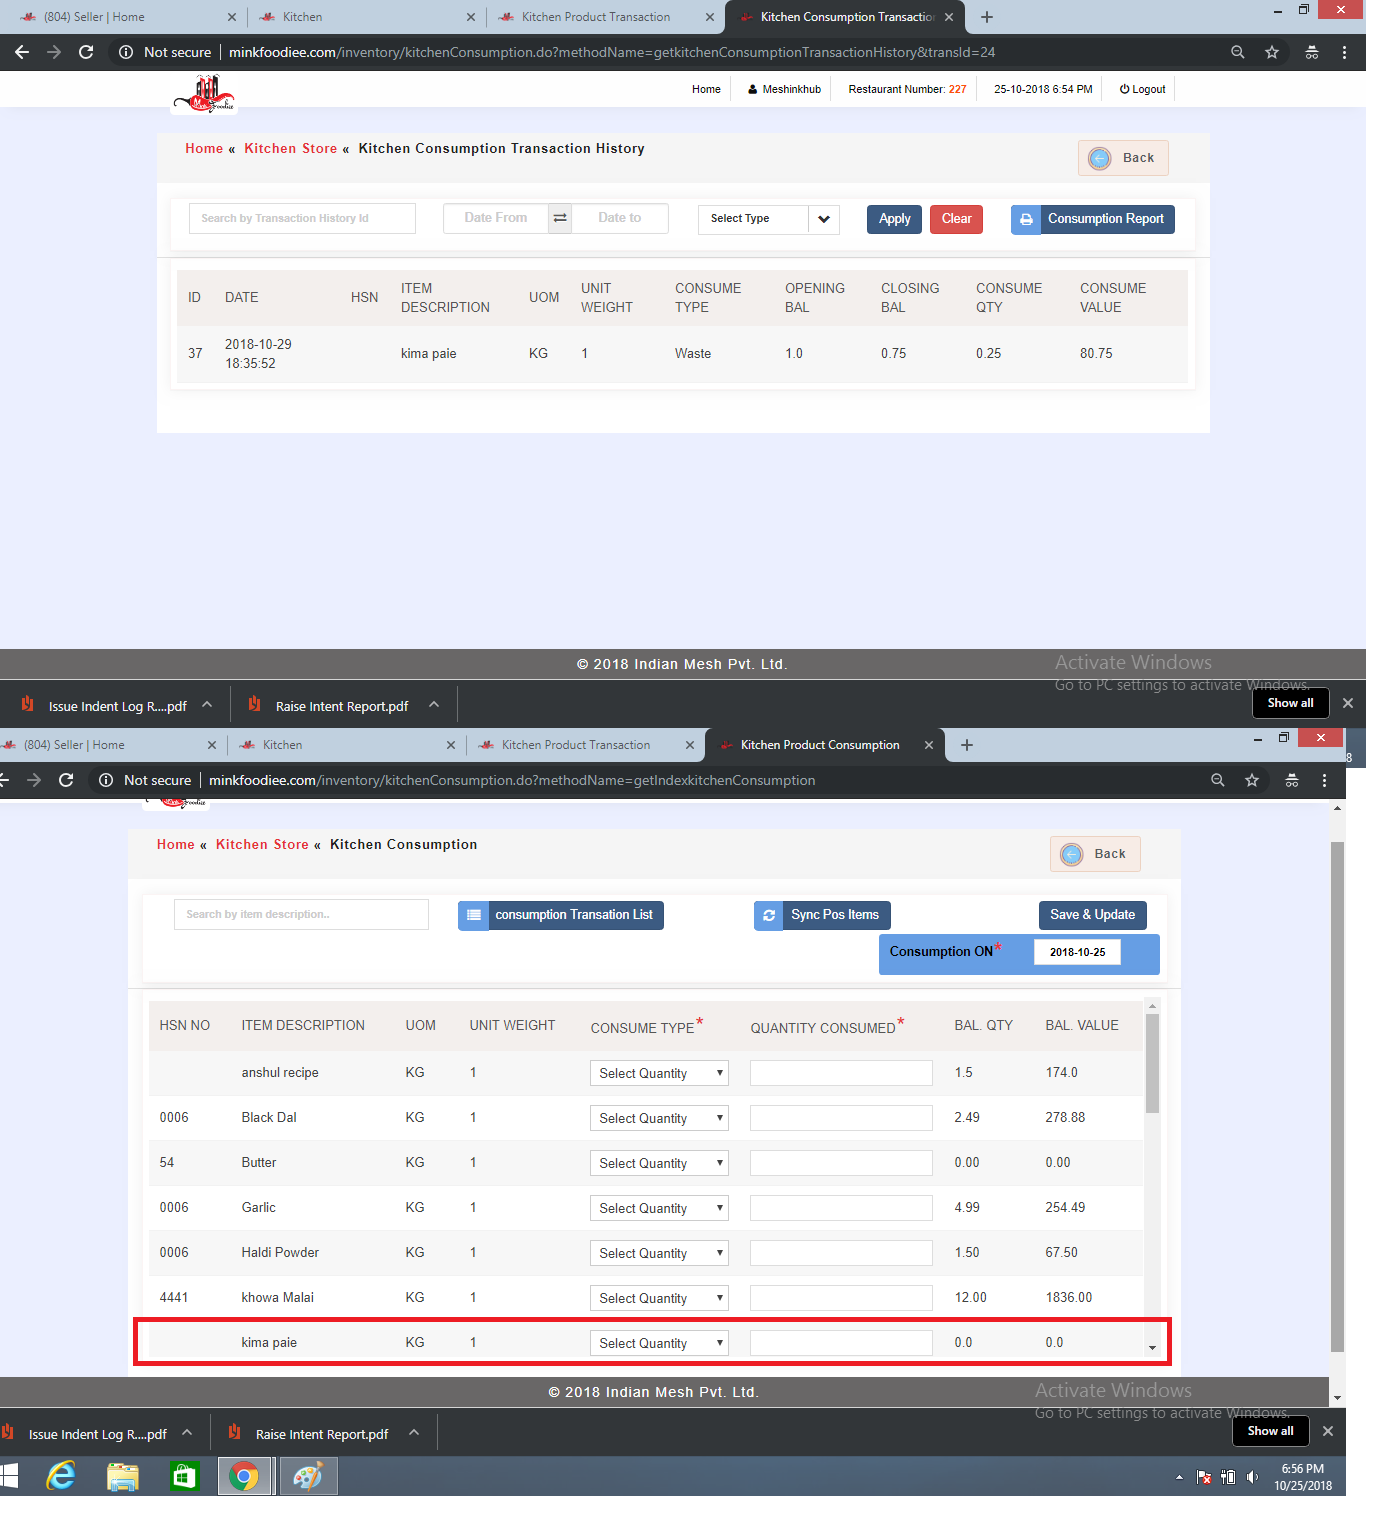Click the Windows Start button
1380x1520 pixels.
pyautogui.click(x=9, y=1475)
